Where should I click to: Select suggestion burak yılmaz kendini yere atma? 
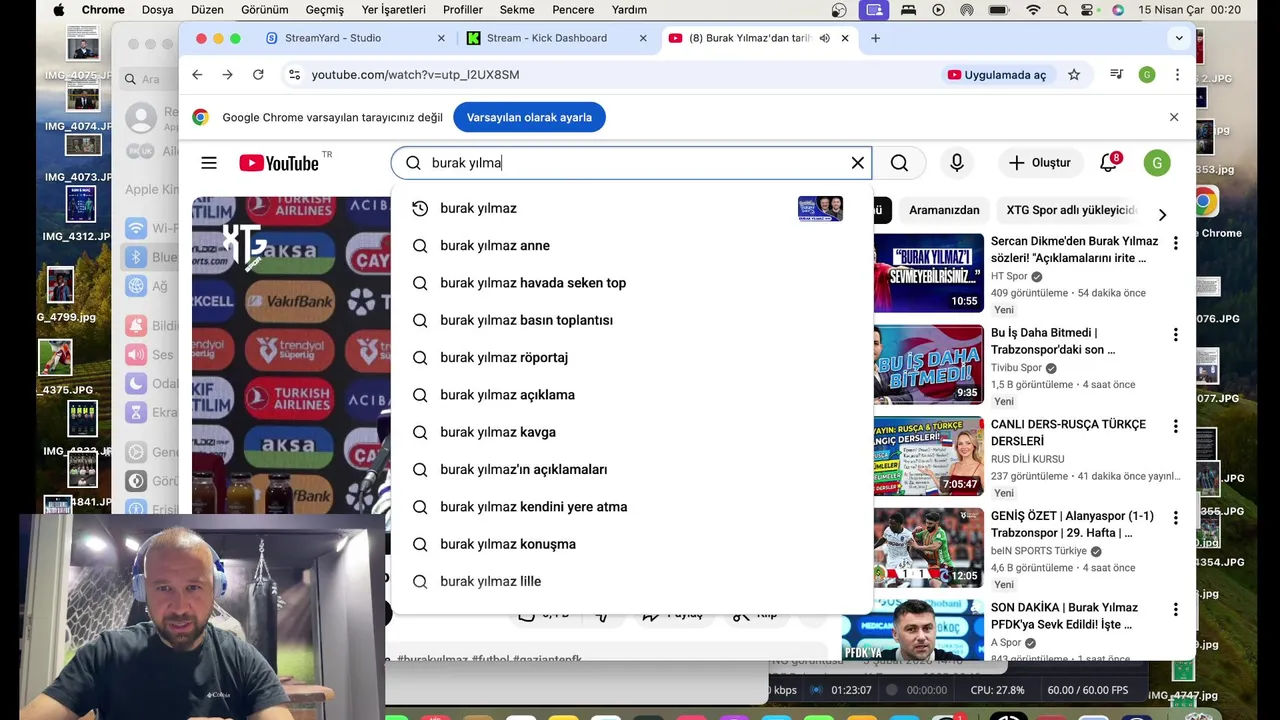tap(631, 507)
